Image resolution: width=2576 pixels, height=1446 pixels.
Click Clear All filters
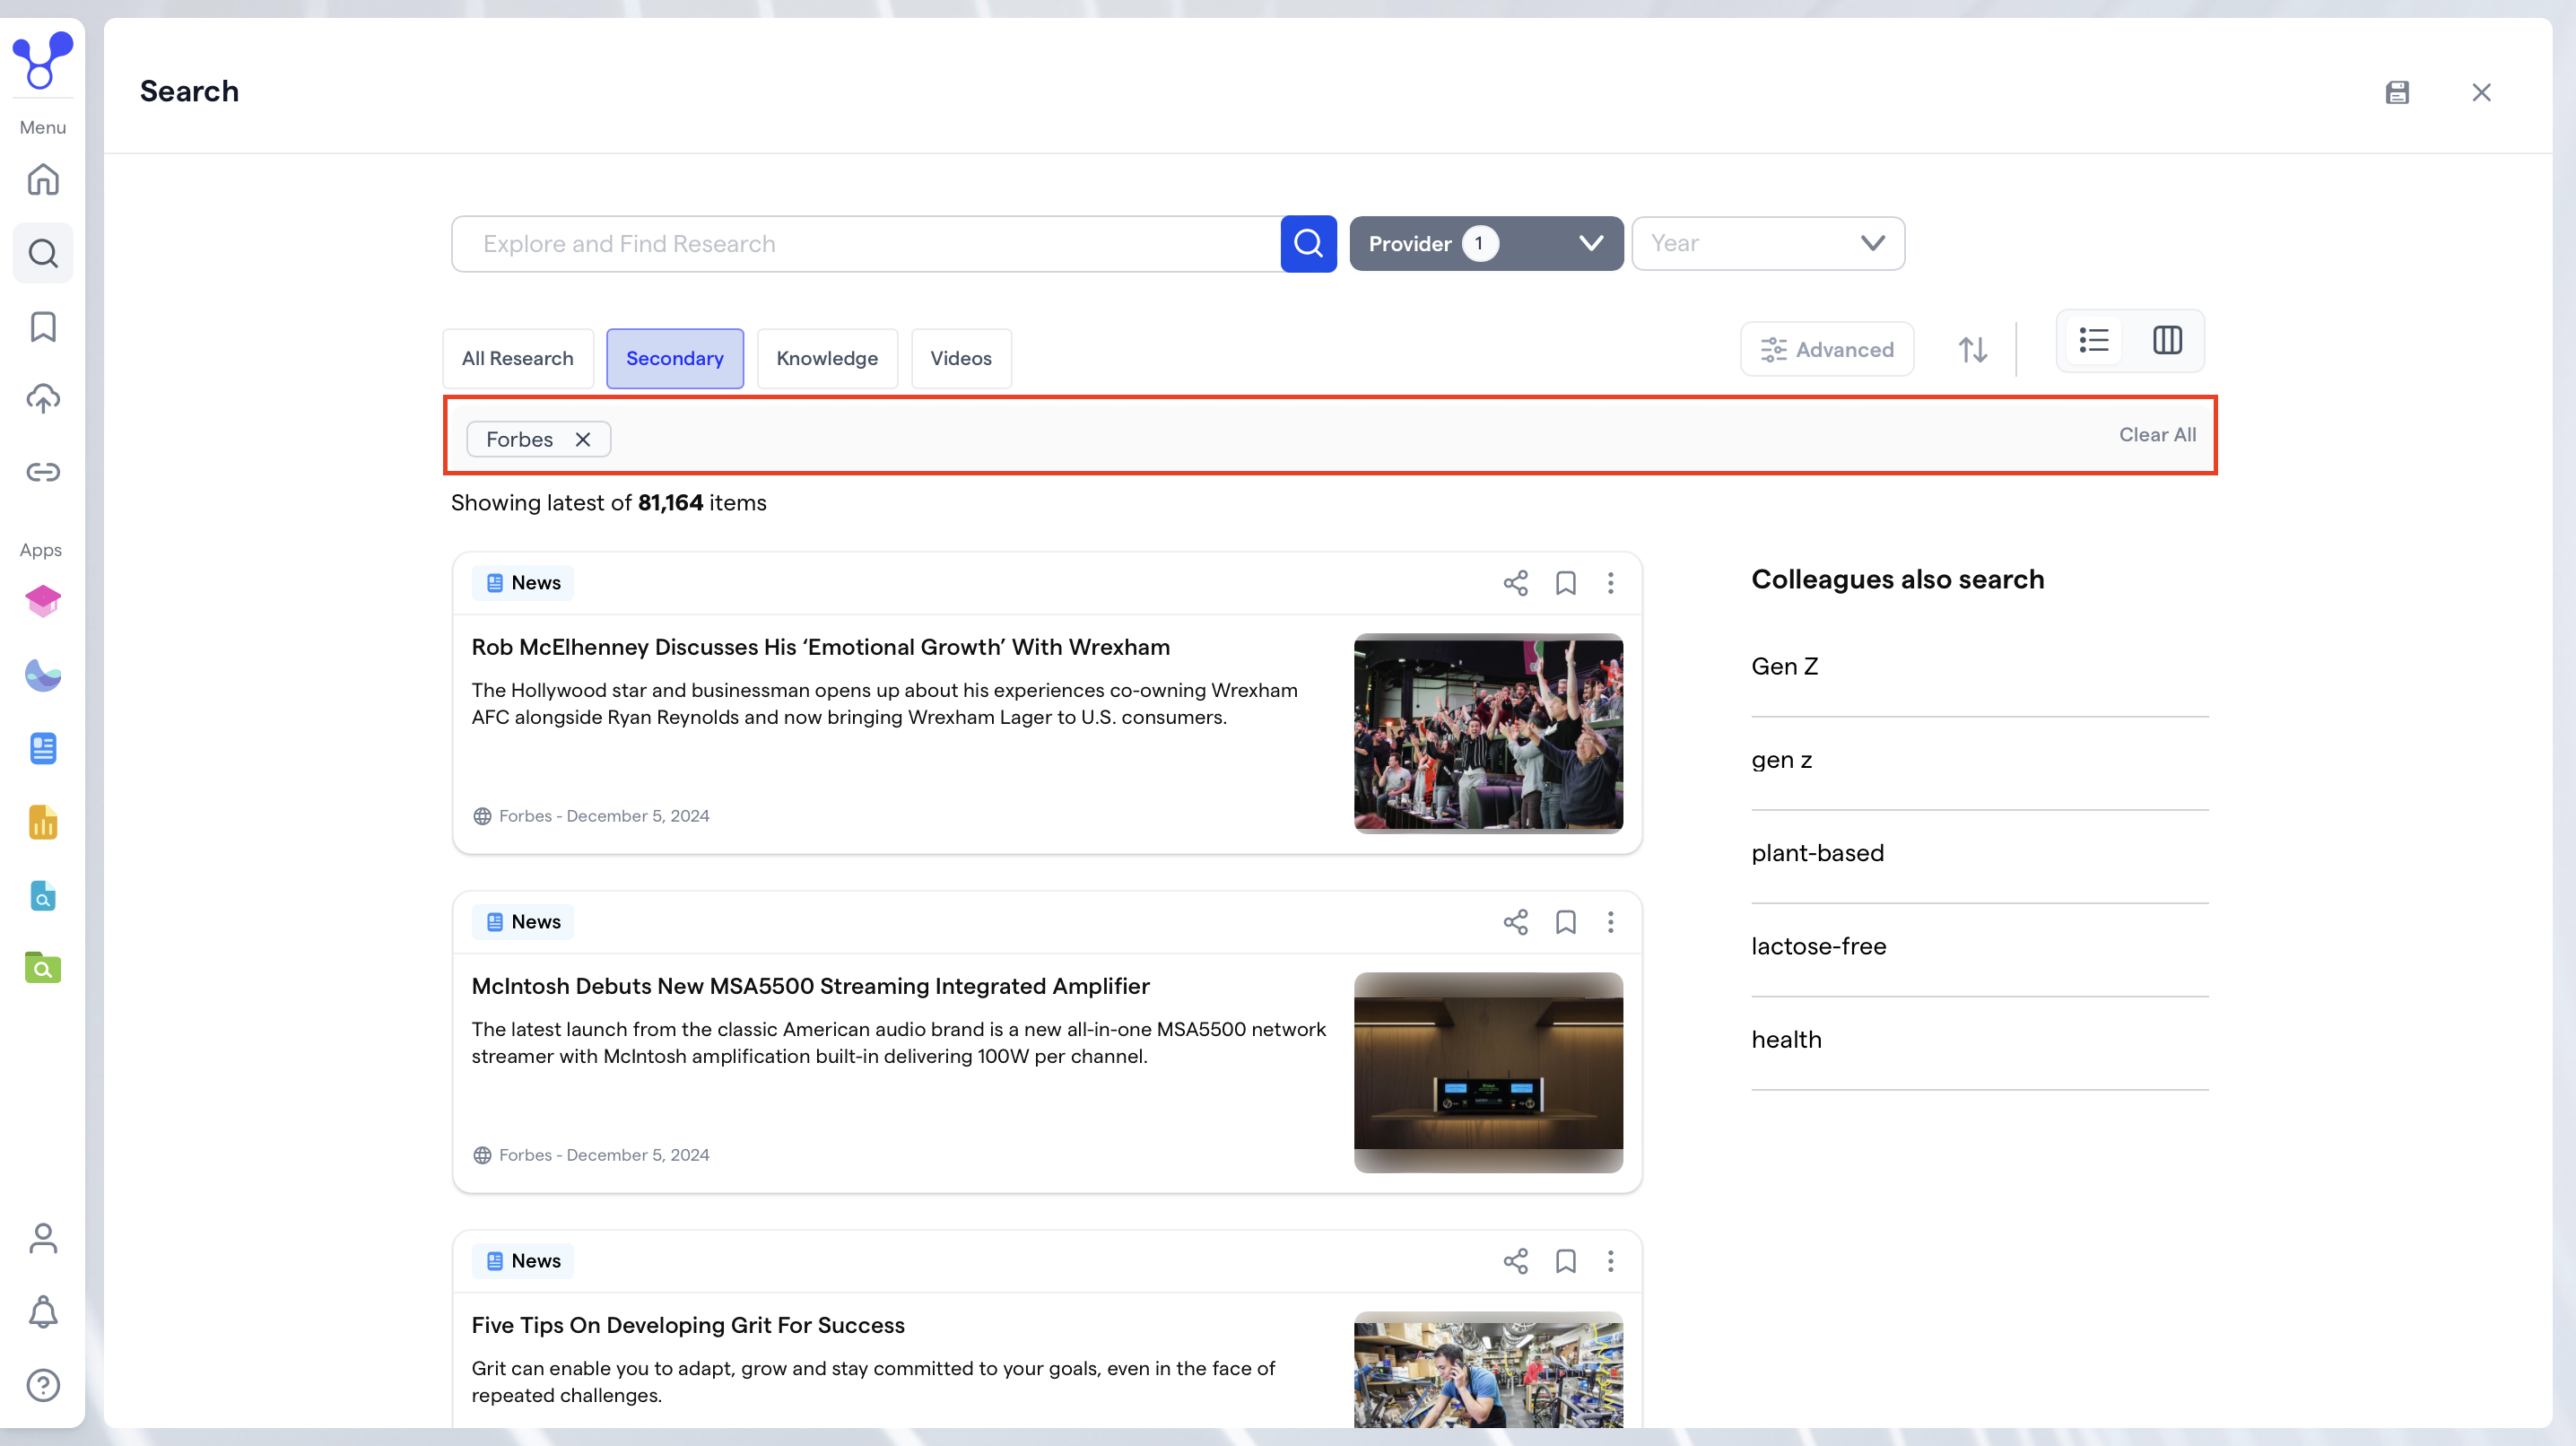click(x=2157, y=434)
